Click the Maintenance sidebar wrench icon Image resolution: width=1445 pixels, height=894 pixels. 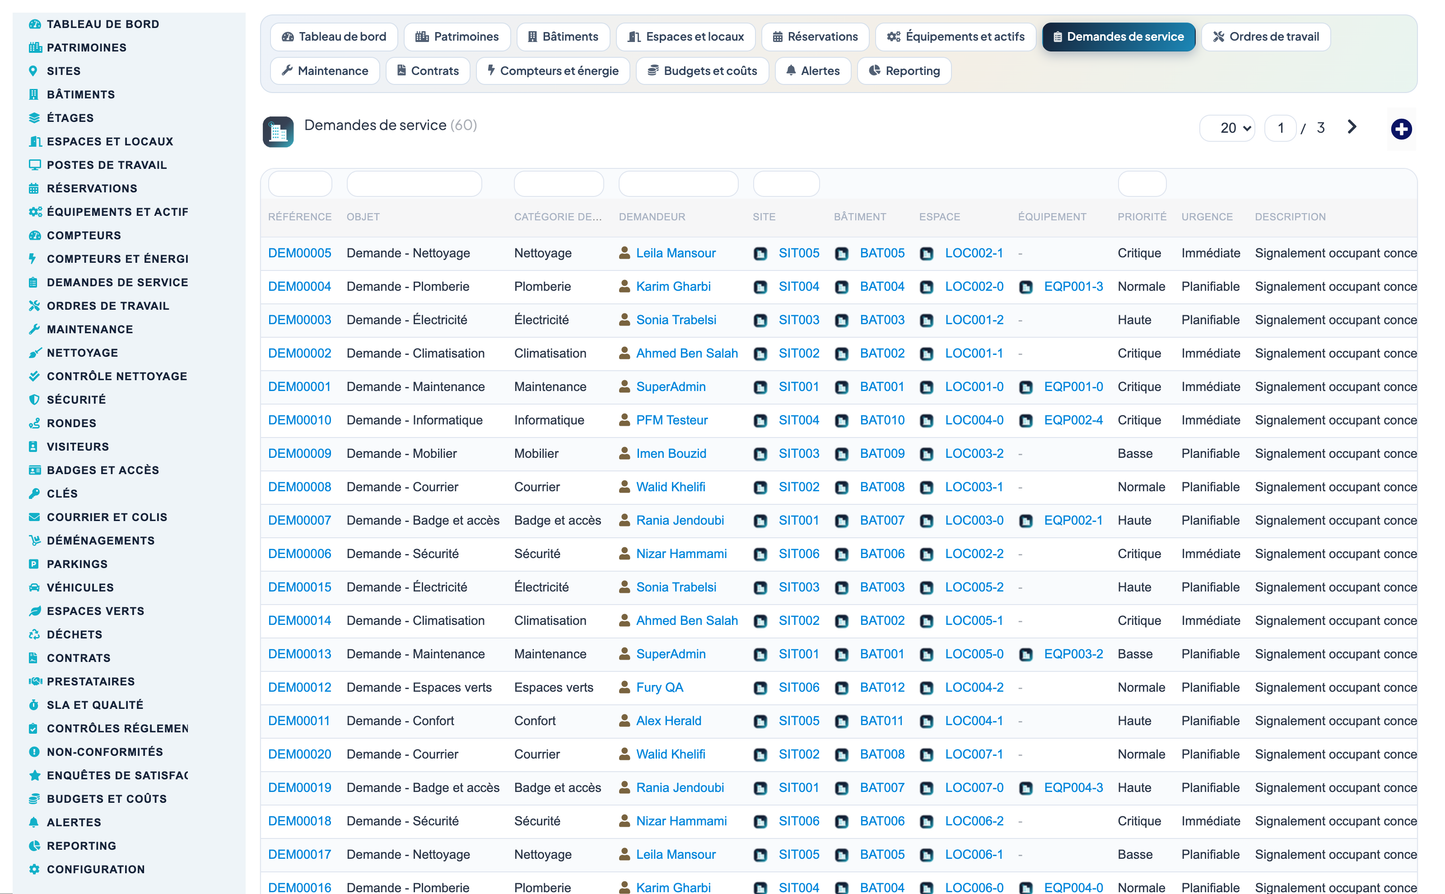pyautogui.click(x=35, y=329)
